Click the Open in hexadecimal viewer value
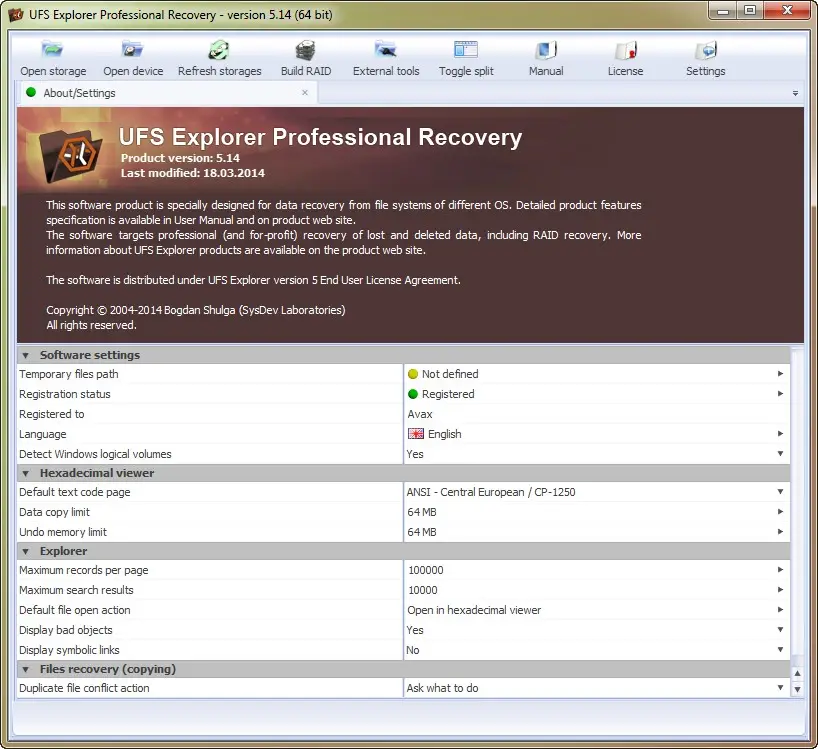The height and width of the screenshot is (749, 818). pos(474,610)
